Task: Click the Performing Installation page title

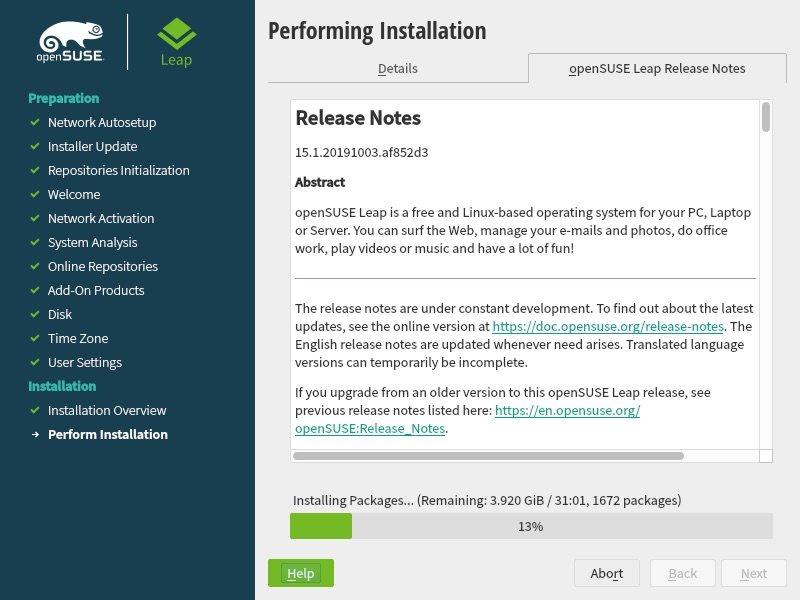Action: 377,31
